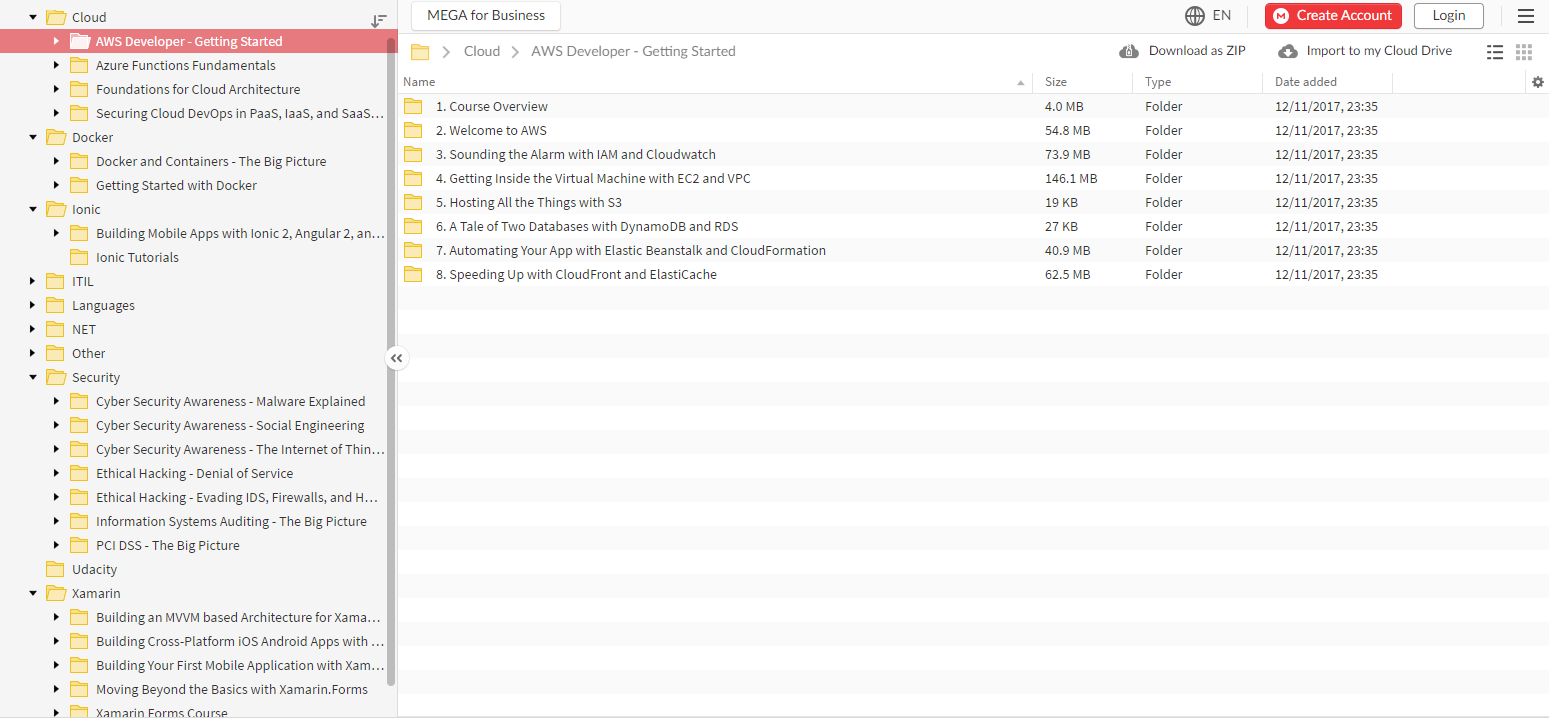Expand the Languages folder arrow
Screen dimensions: 1549x718
tap(33, 305)
